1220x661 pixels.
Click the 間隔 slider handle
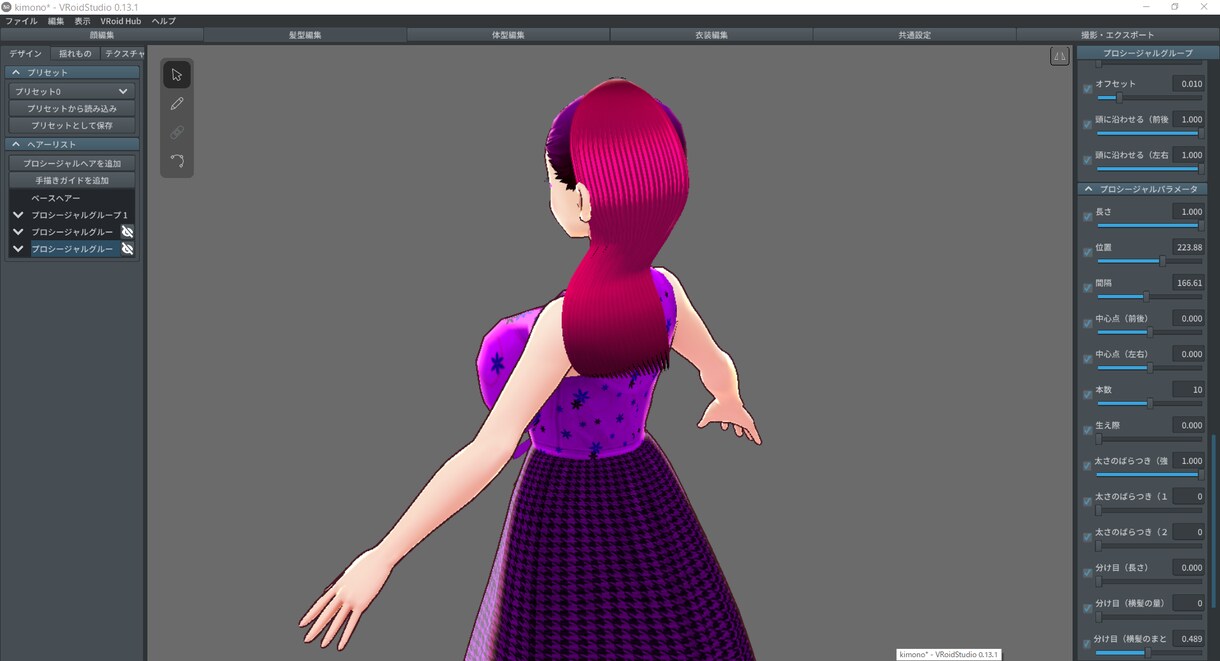(x=1146, y=297)
